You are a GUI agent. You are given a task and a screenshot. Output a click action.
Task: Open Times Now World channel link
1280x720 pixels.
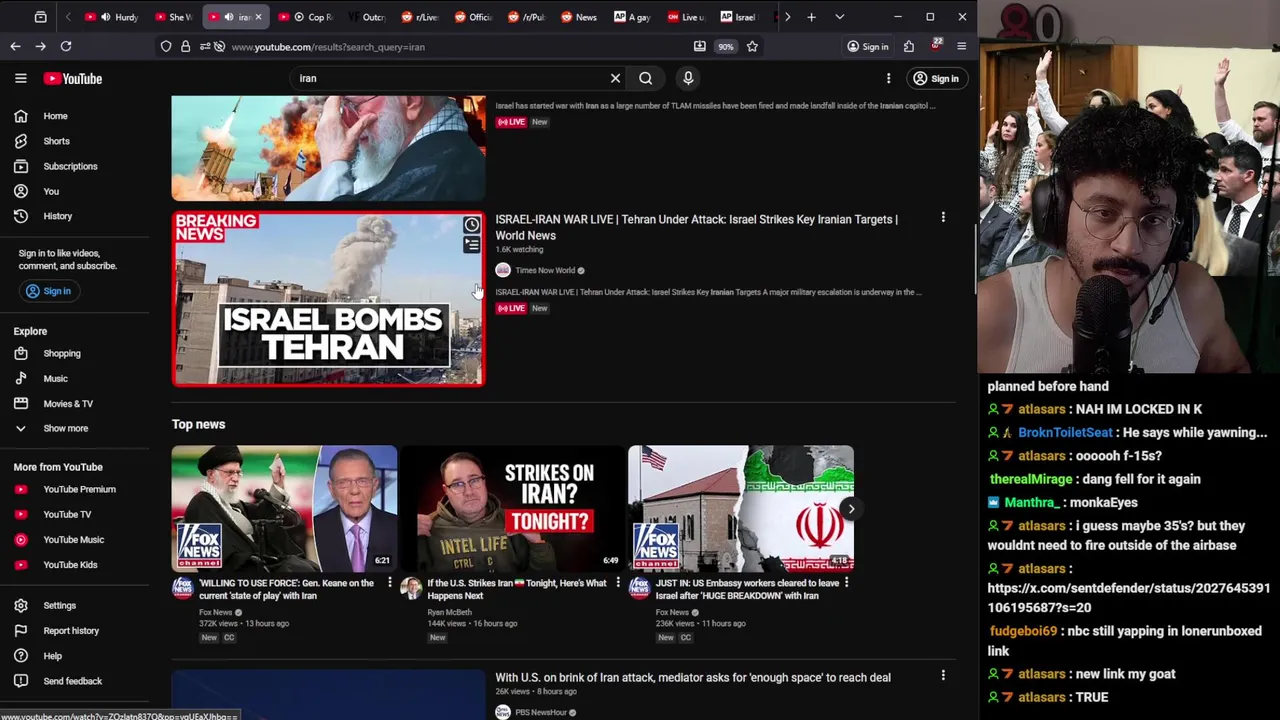[x=545, y=270]
